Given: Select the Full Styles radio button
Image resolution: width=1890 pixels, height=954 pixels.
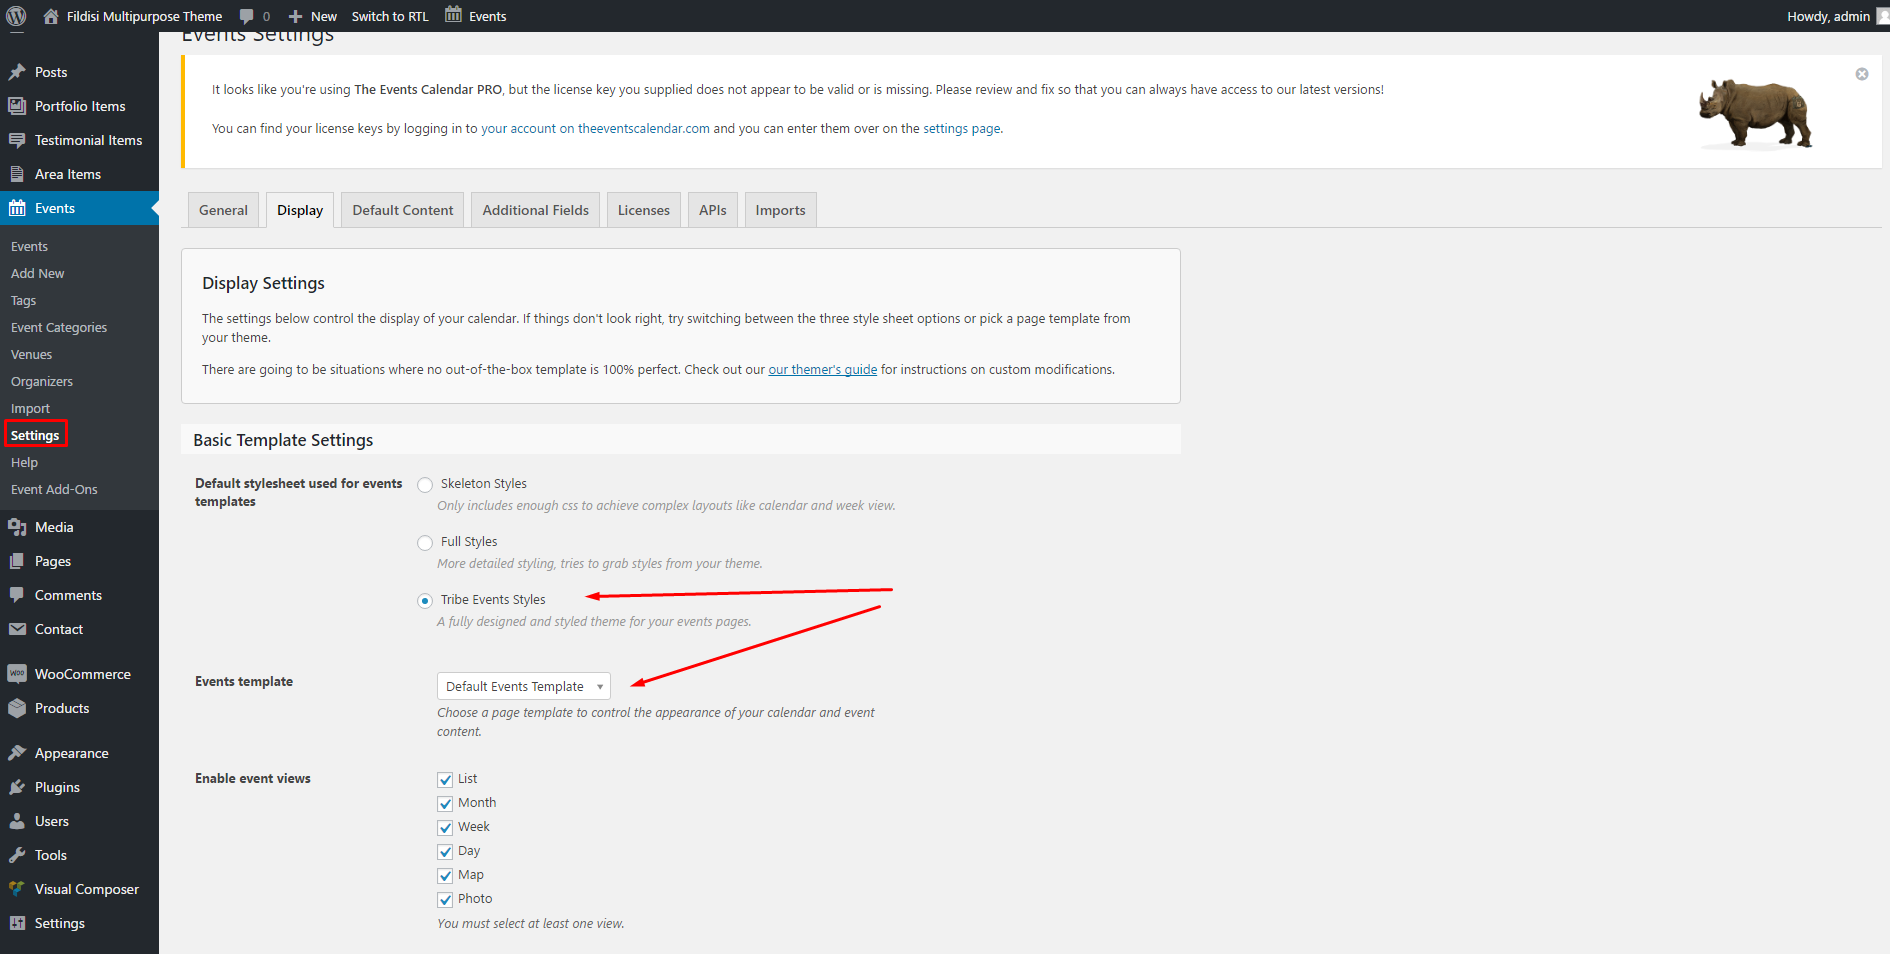Looking at the screenshot, I should (x=425, y=543).
